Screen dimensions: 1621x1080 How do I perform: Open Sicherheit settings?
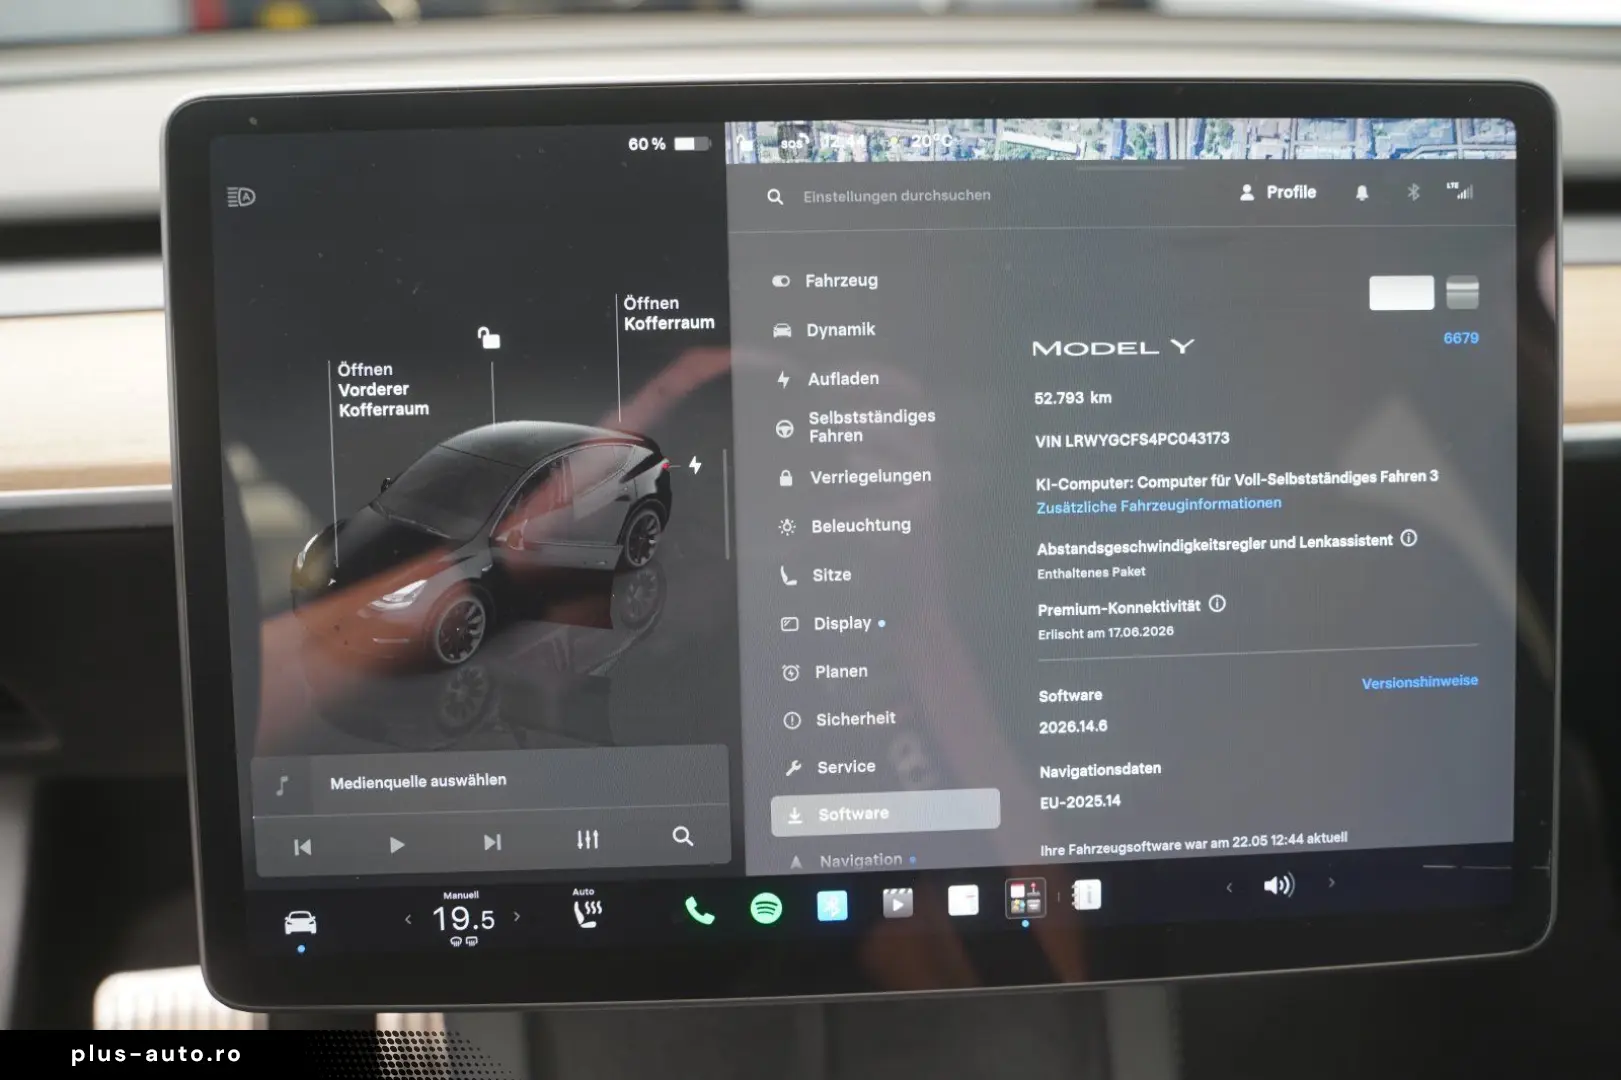pyautogui.click(x=839, y=719)
